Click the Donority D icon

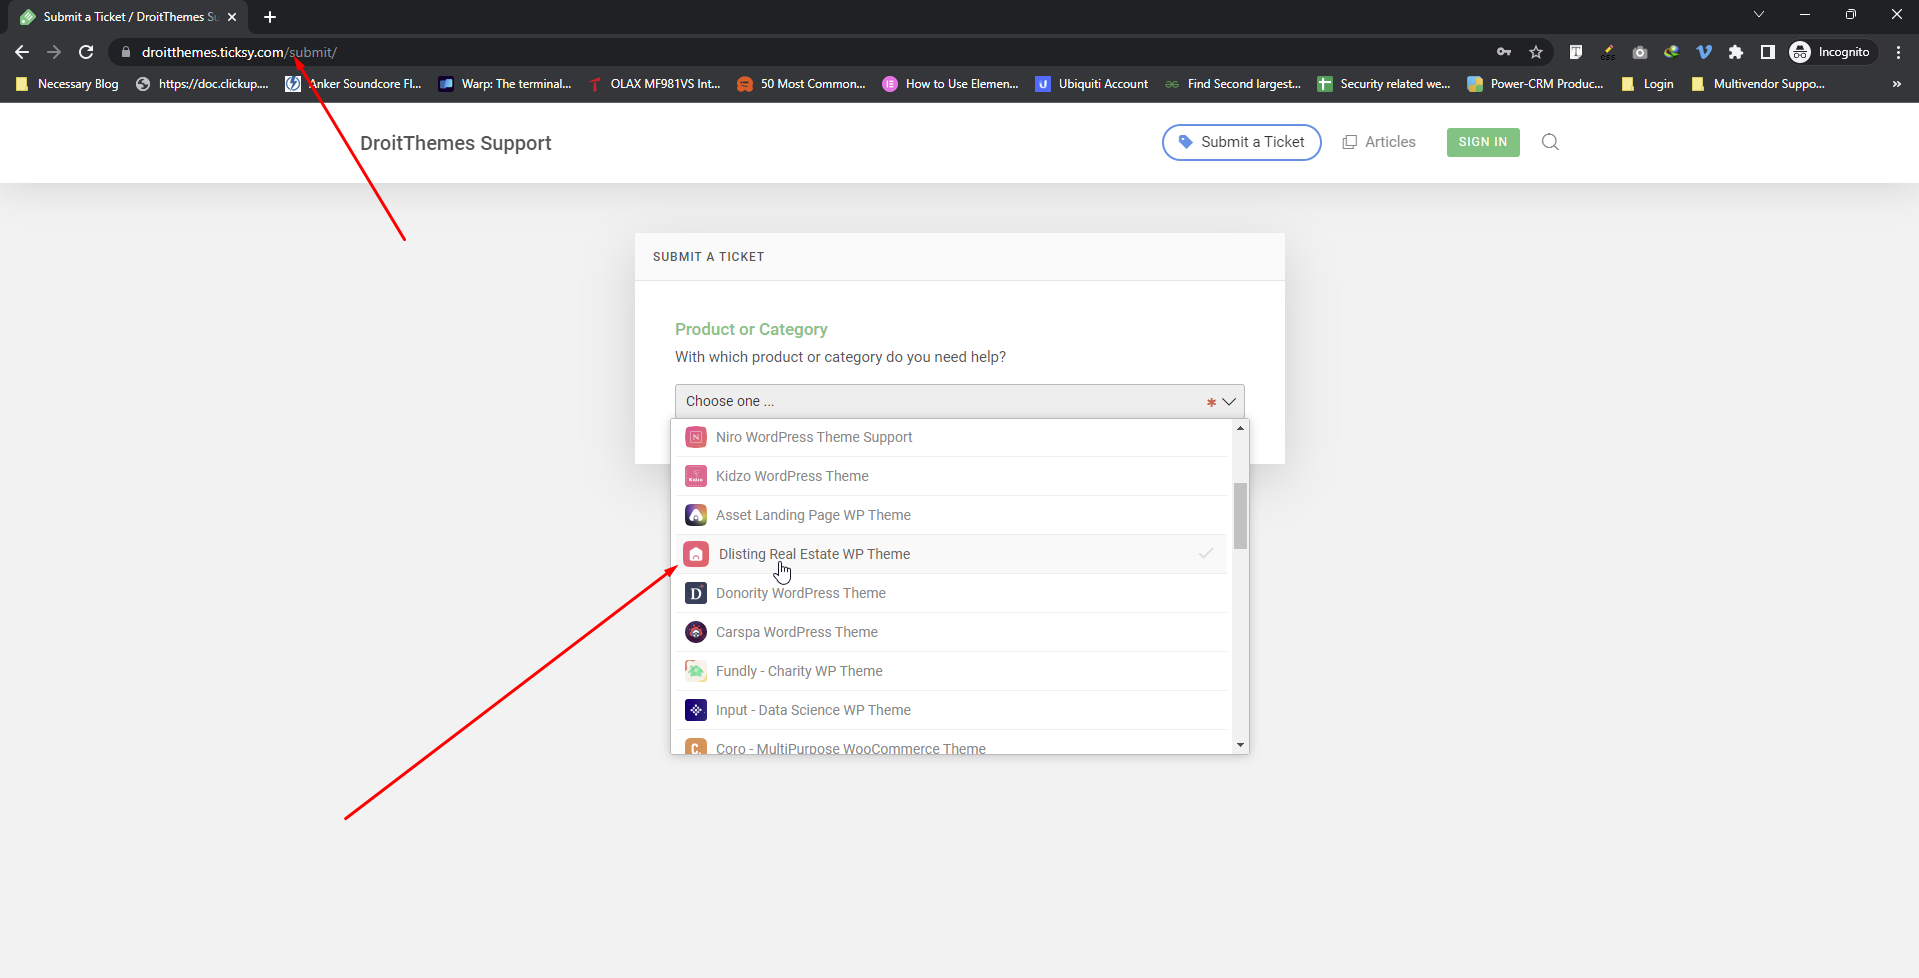click(x=696, y=593)
